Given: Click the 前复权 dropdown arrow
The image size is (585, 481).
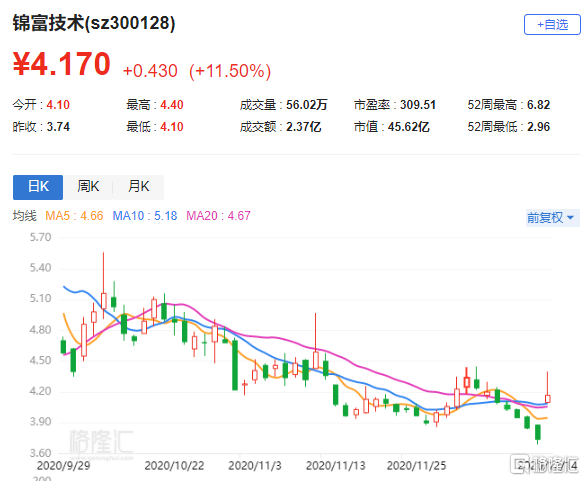Looking at the screenshot, I should (x=570, y=218).
